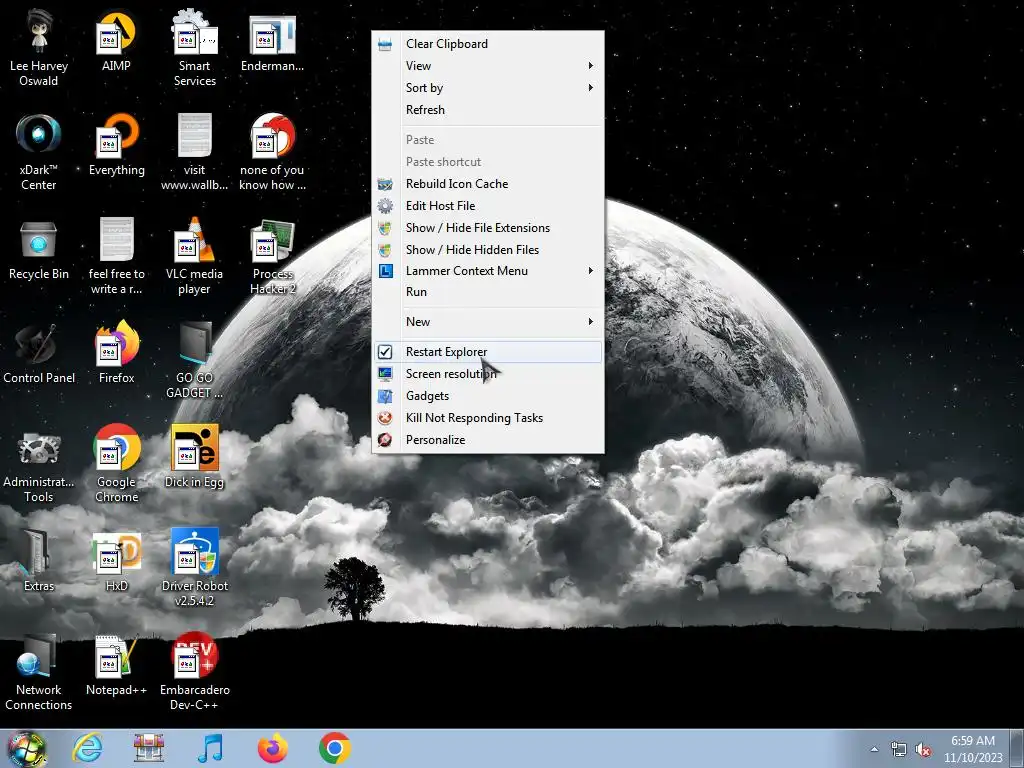
Task: Expand the View submenu
Action: [x=488, y=66]
